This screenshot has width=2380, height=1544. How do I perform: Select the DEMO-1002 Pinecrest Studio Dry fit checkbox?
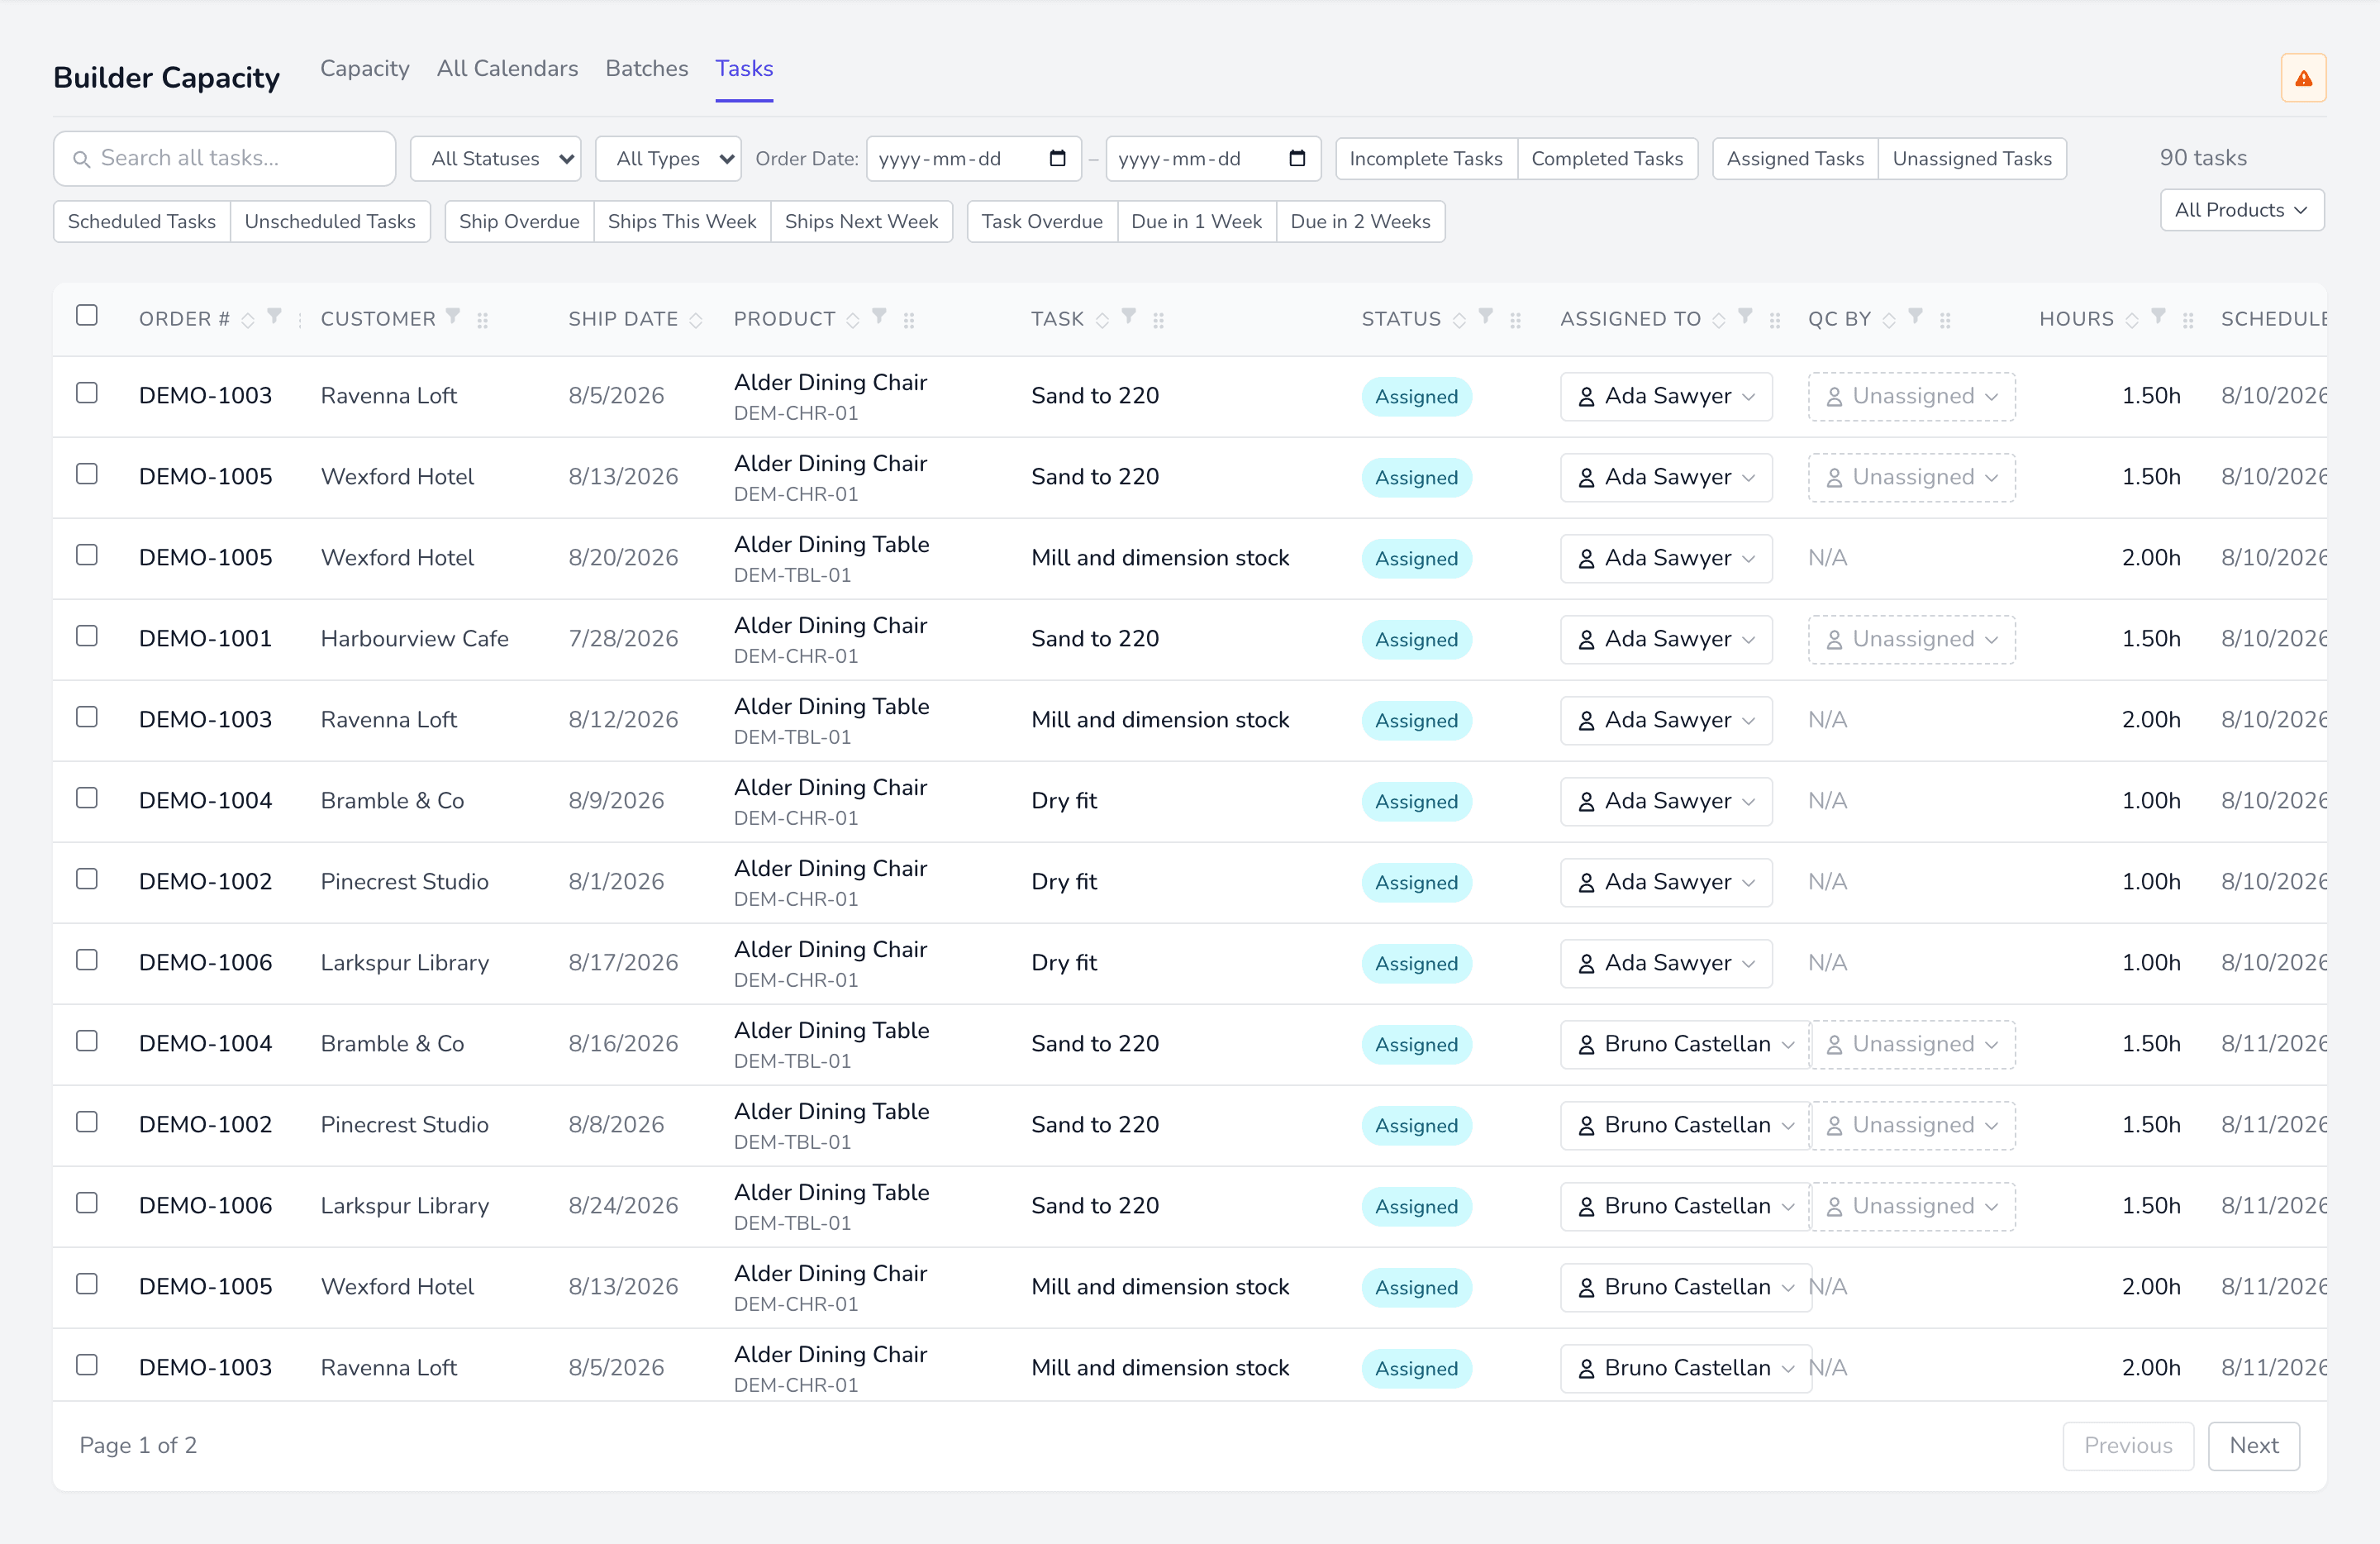(87, 879)
